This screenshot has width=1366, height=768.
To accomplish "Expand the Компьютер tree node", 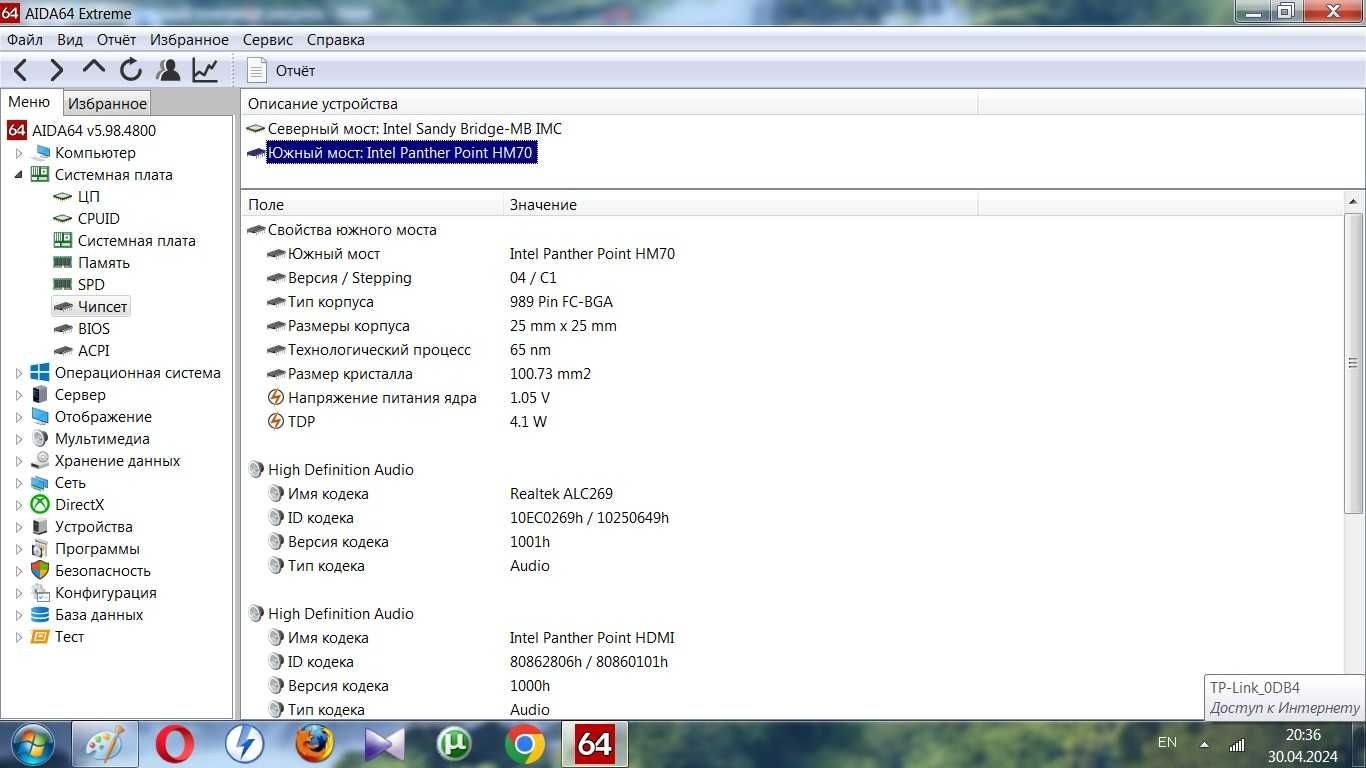I will pyautogui.click(x=19, y=153).
